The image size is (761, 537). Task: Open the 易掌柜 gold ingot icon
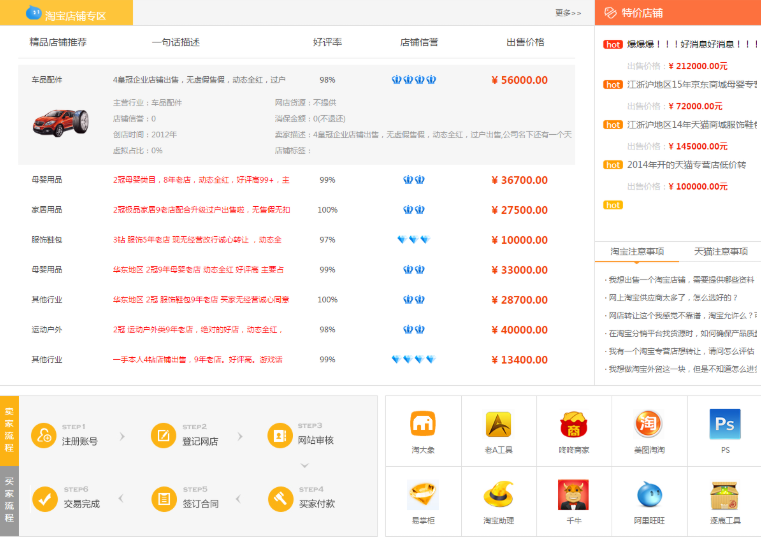423,494
